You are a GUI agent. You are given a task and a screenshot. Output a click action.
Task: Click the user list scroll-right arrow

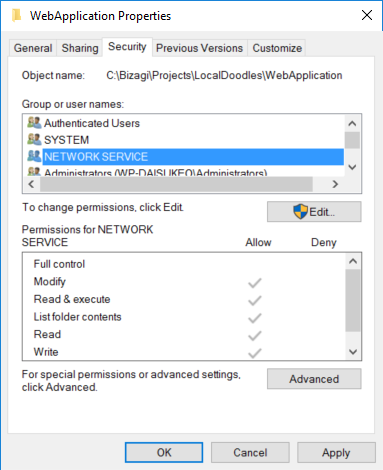[x=335, y=184]
